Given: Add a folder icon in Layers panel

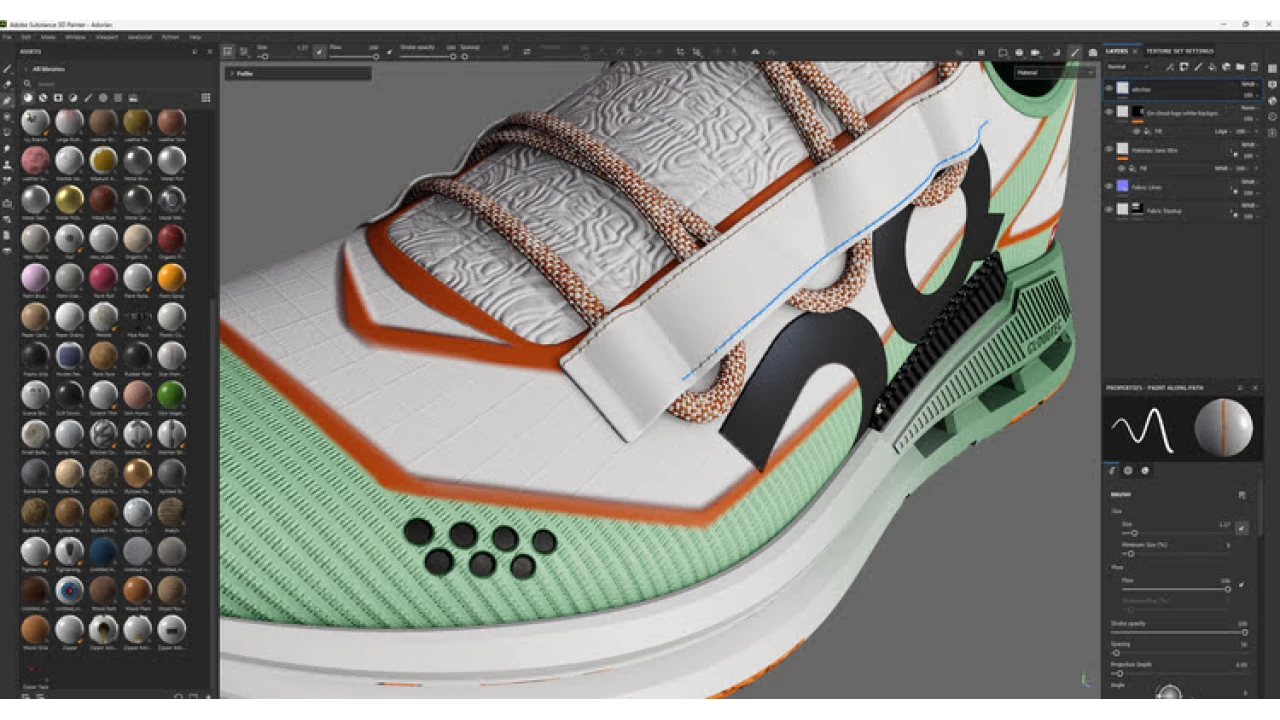Looking at the screenshot, I should coord(1240,67).
